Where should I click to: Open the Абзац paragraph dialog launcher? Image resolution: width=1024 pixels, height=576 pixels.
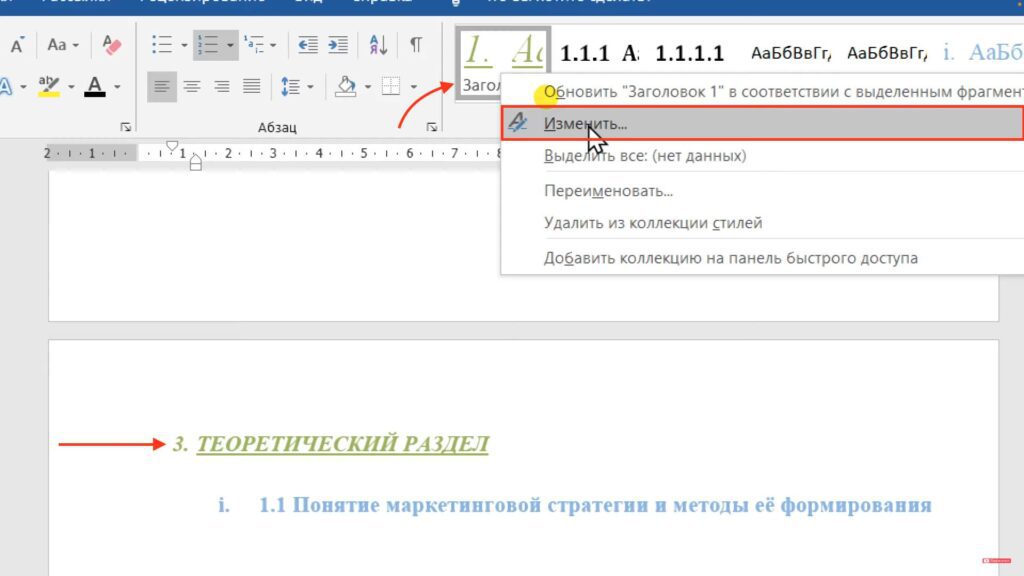[432, 127]
